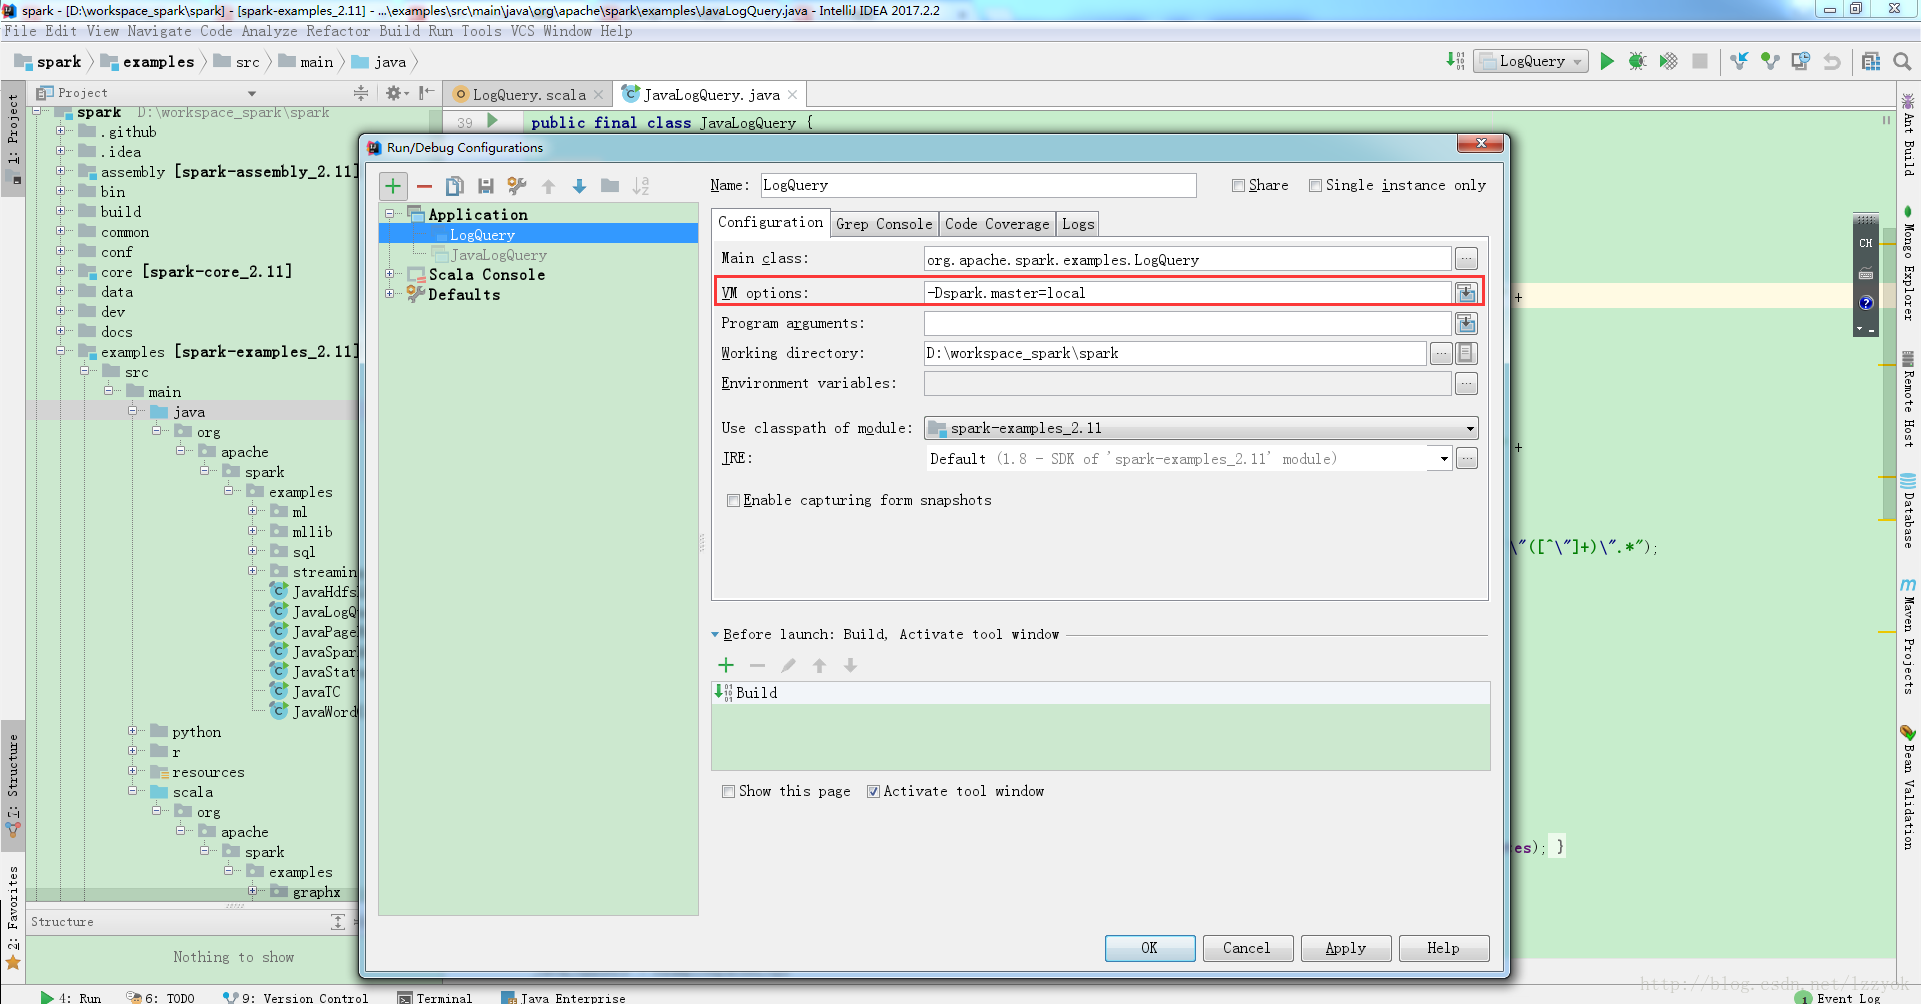Switch to Logs tab
Image resolution: width=1921 pixels, height=1004 pixels.
(1078, 224)
